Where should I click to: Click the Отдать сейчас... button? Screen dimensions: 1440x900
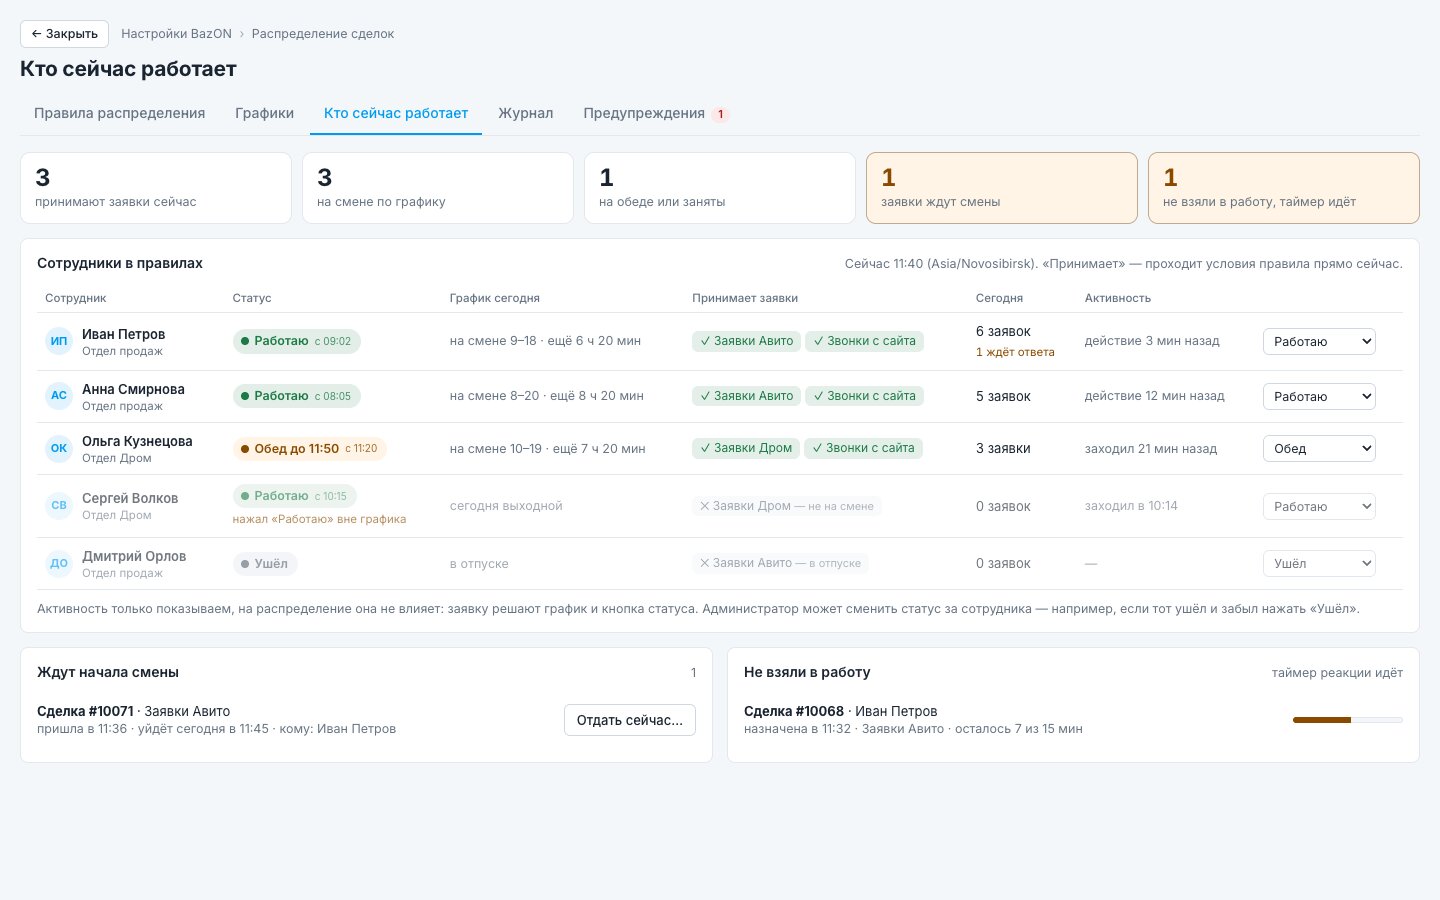tap(630, 720)
